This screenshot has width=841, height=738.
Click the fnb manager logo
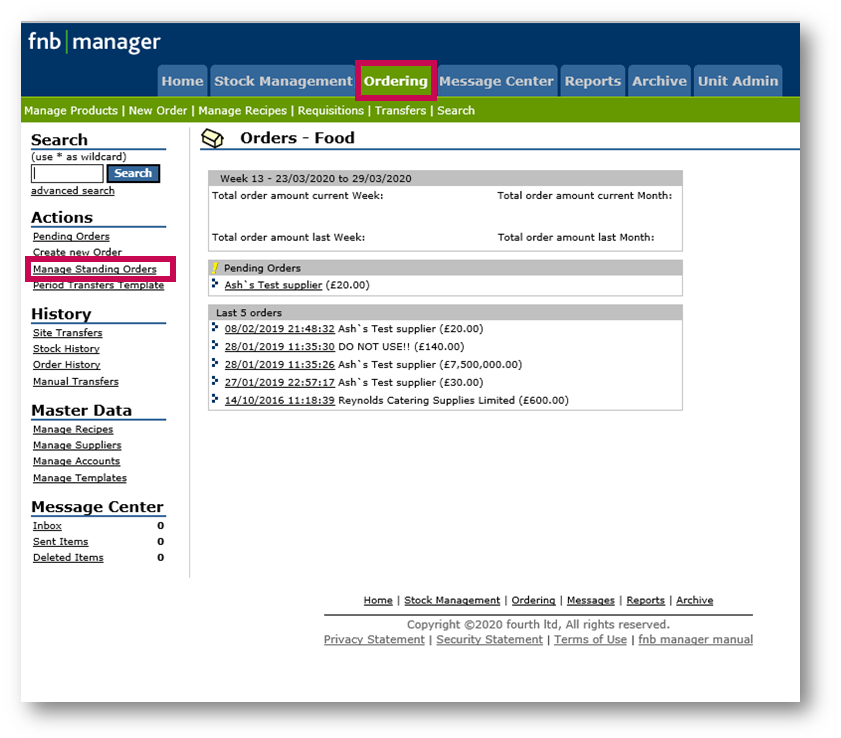coord(94,42)
